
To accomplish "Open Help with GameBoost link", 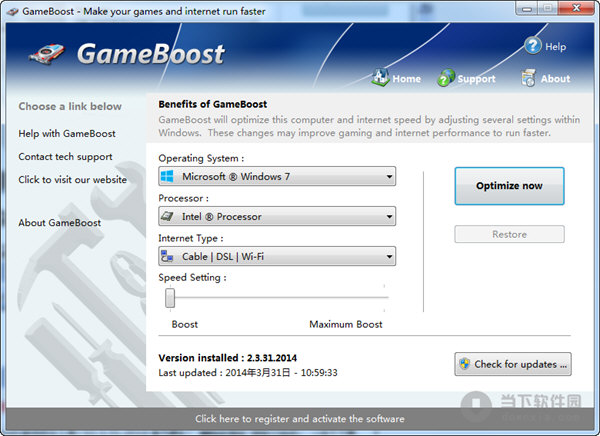I will pos(67,134).
